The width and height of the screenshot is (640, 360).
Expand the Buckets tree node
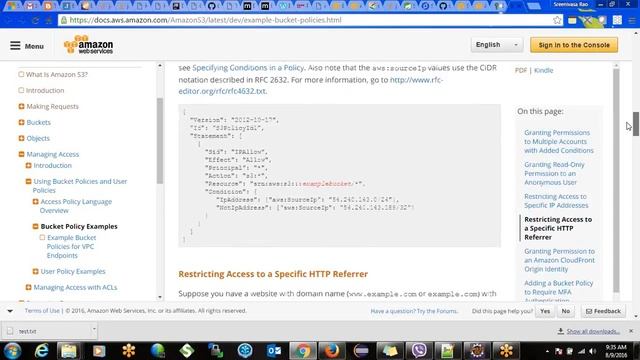pyautogui.click(x=21, y=122)
